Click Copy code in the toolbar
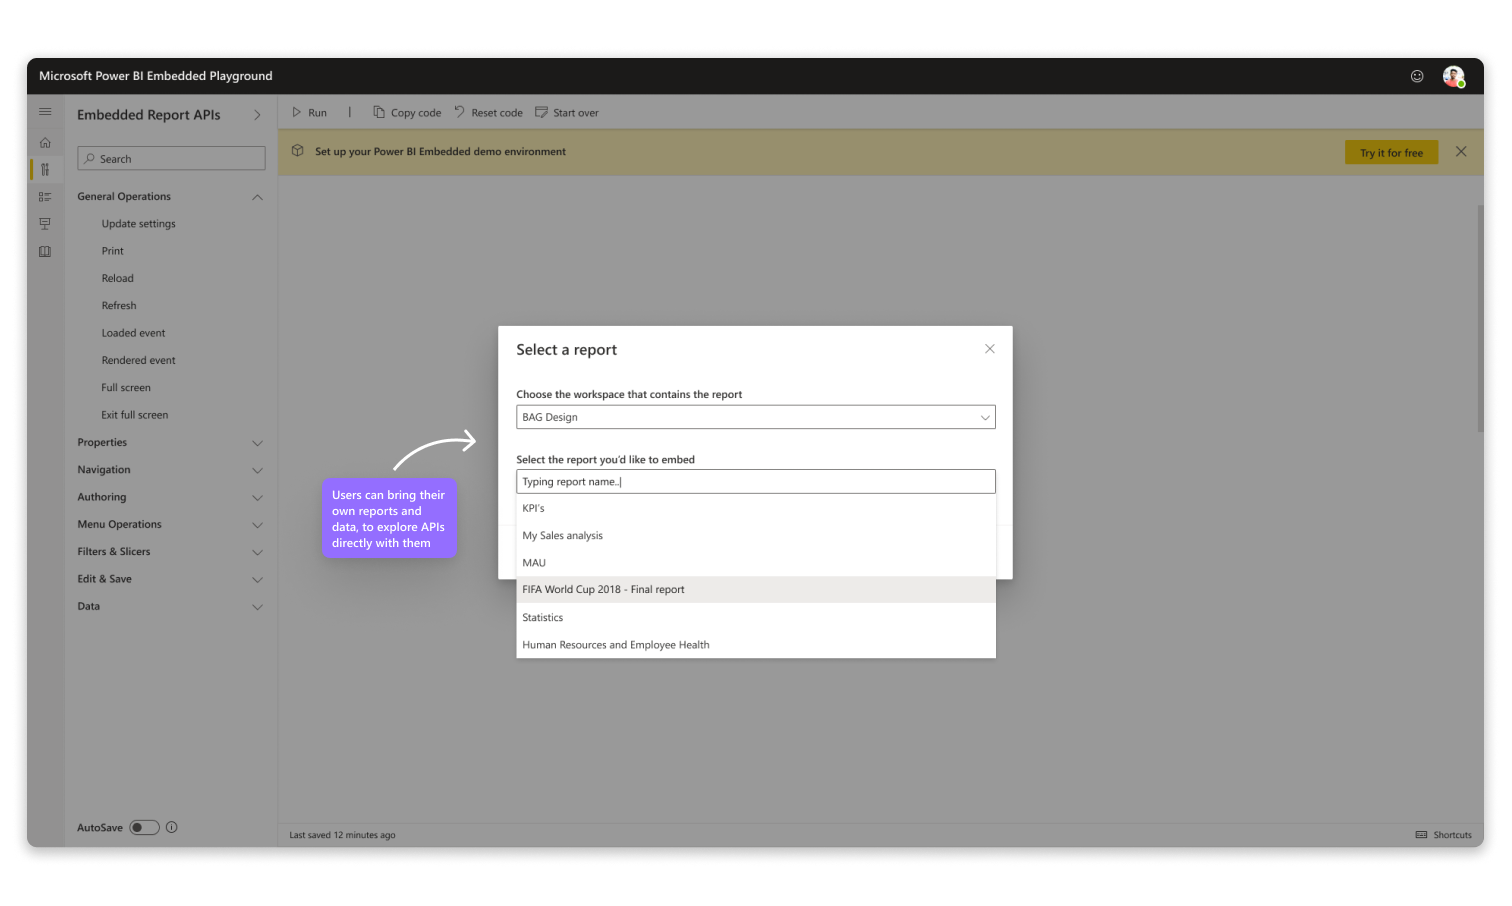Screen dimensions: 1512x906 point(407,113)
